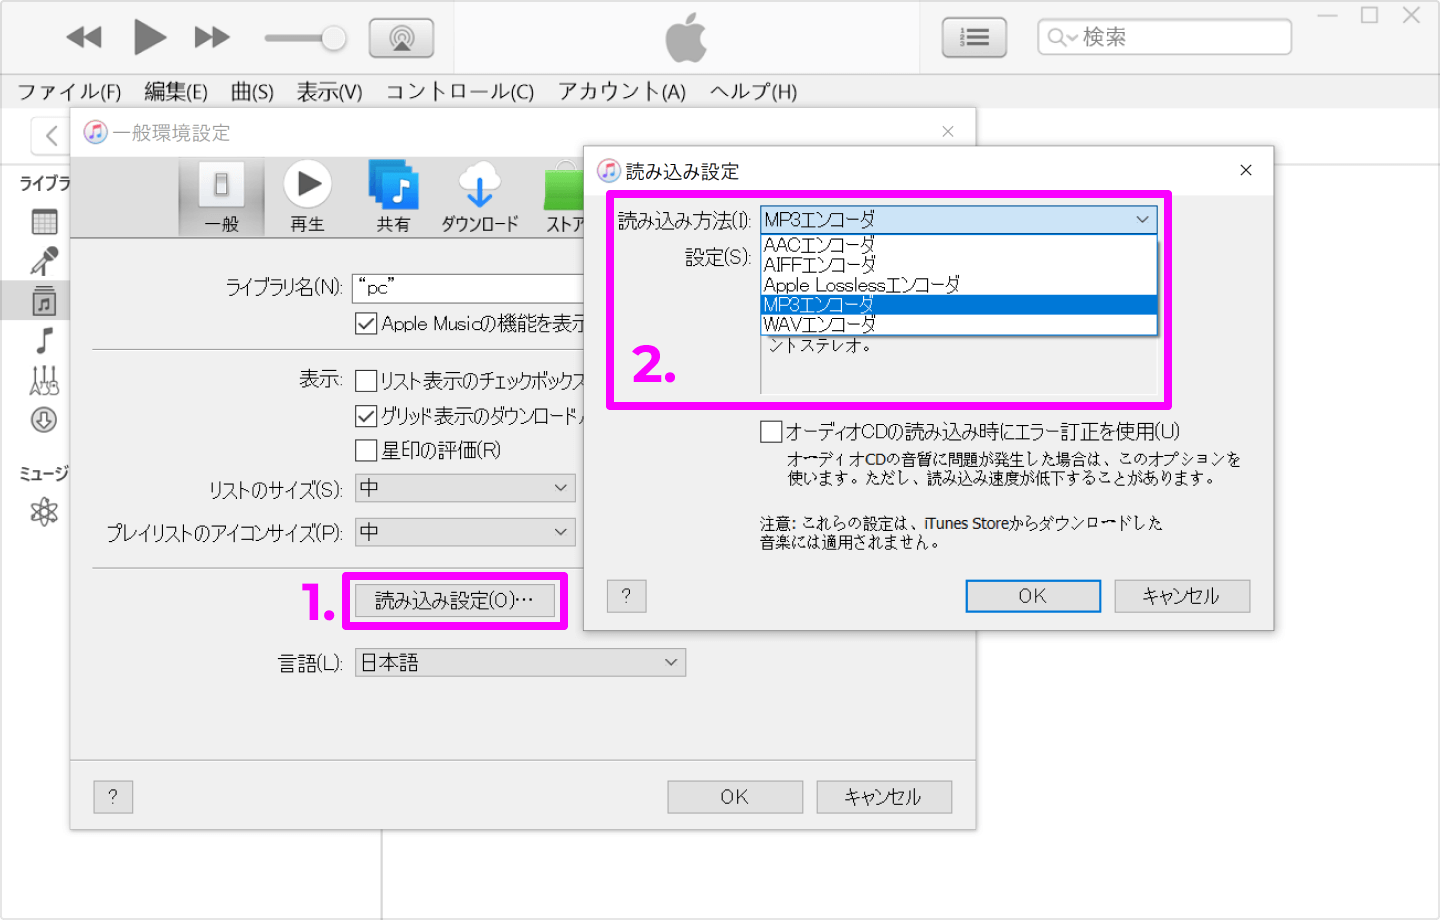Close the 一般環境設定 window
1440x920 pixels.
[948, 132]
